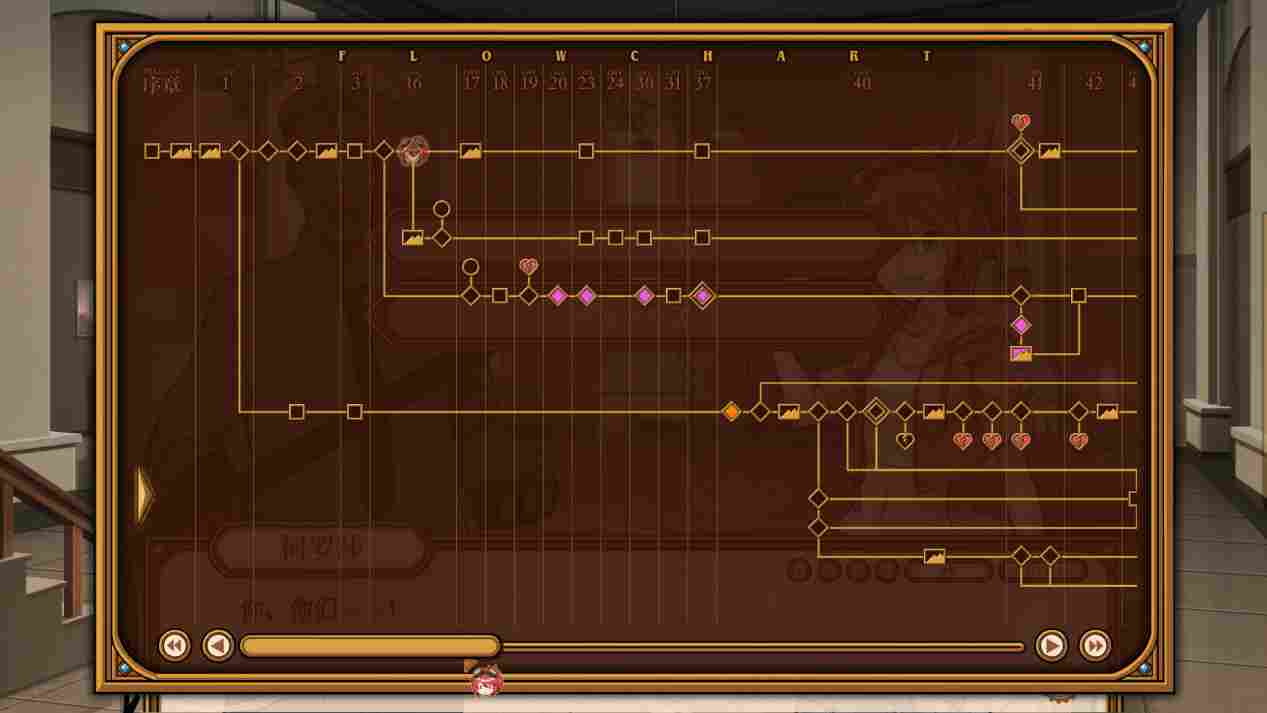Select the chapter 40 header label
The width and height of the screenshot is (1267, 713).
(862, 83)
